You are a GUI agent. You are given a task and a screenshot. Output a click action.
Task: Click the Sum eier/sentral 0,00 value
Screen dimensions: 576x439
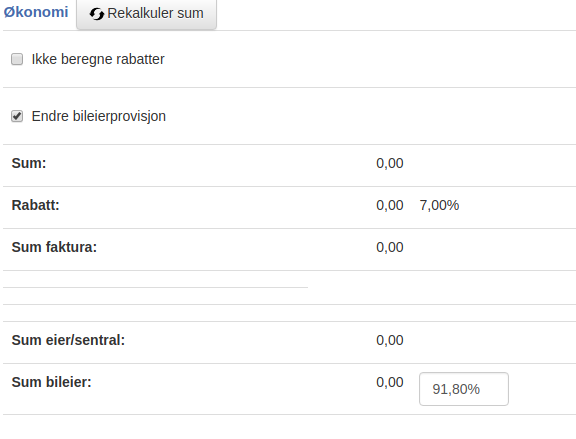pos(390,341)
